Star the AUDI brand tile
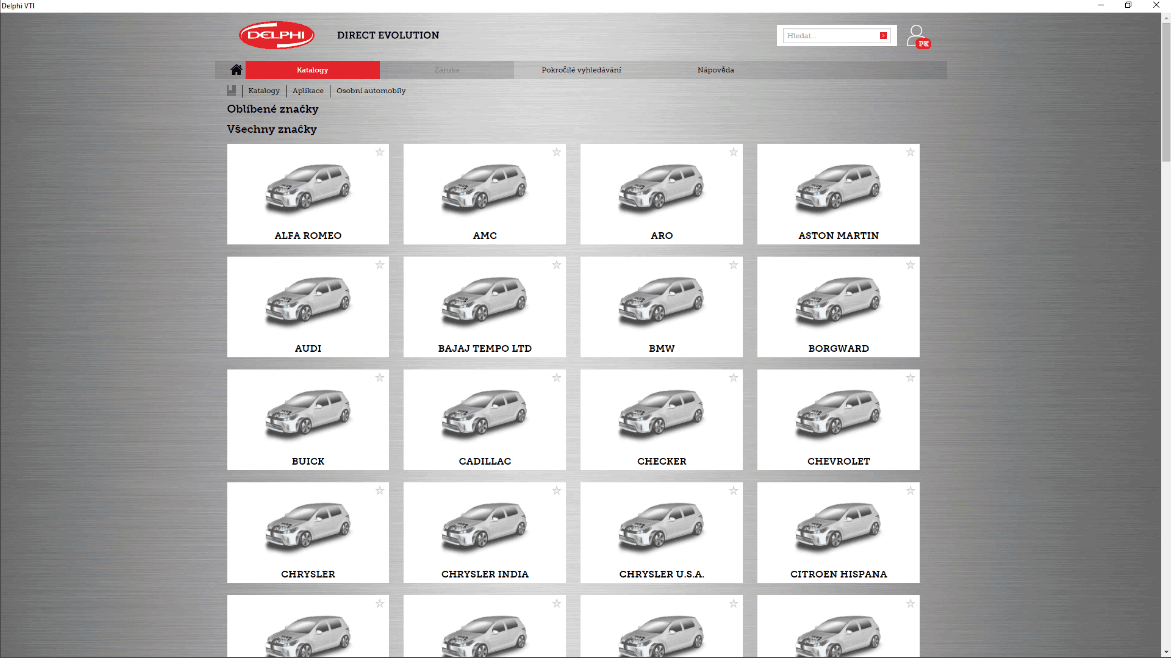This screenshot has width=1171, height=658. [379, 265]
